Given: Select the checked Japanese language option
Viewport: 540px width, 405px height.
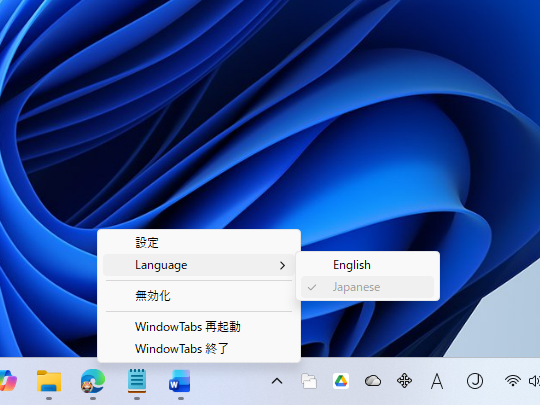Looking at the screenshot, I should pos(367,287).
